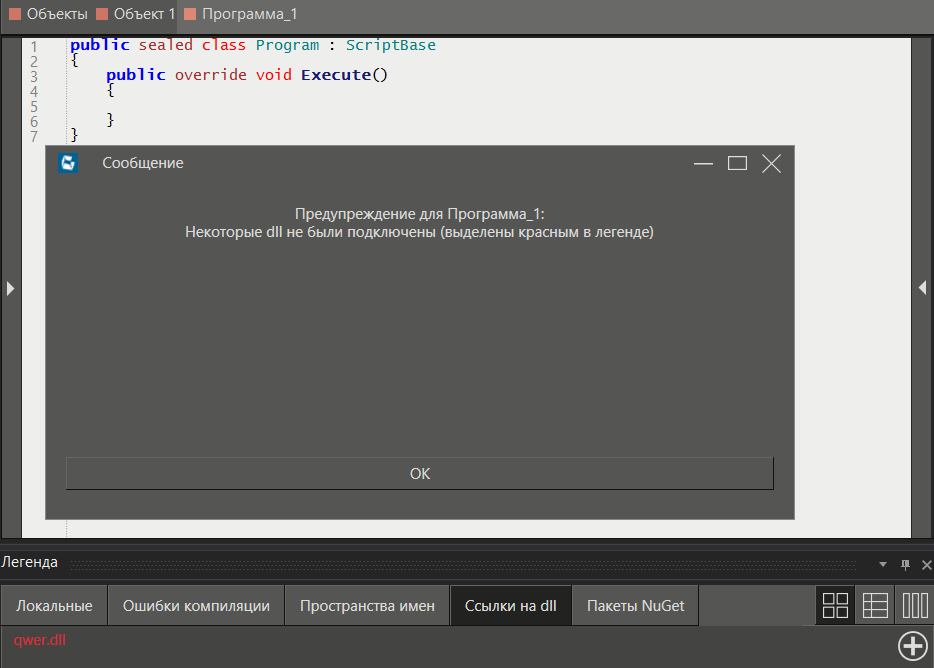Screen dimensions: 934x668
Task: Pin the Легенда panel with the pin icon
Action: click(x=905, y=563)
